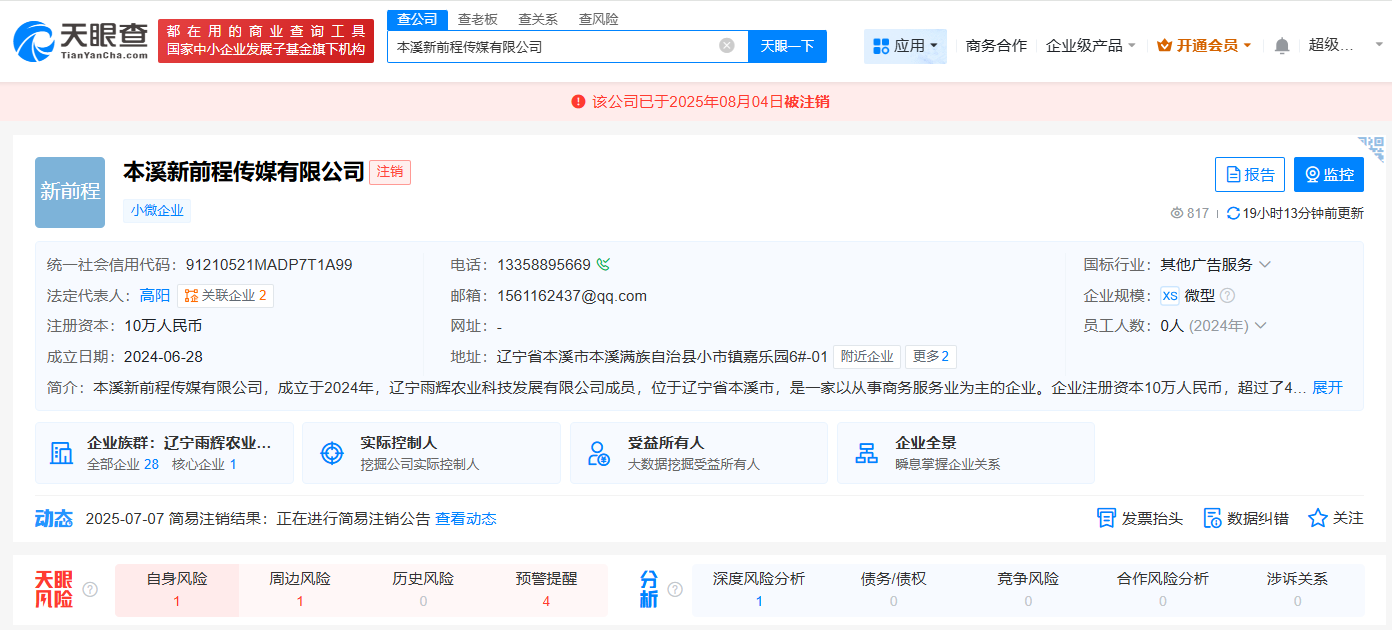Expand the 员工人数 year dropdown
This screenshot has height=630, width=1392.
coord(1260,326)
